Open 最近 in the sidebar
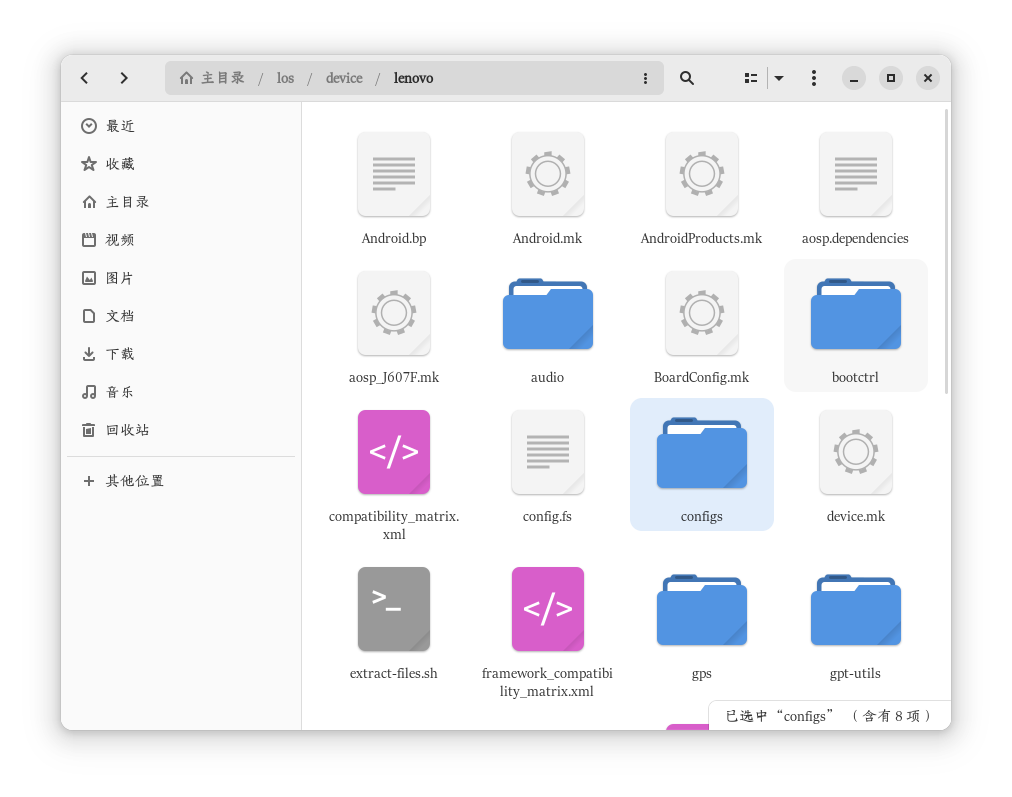Viewport: 1012px width, 797px height. (181, 126)
